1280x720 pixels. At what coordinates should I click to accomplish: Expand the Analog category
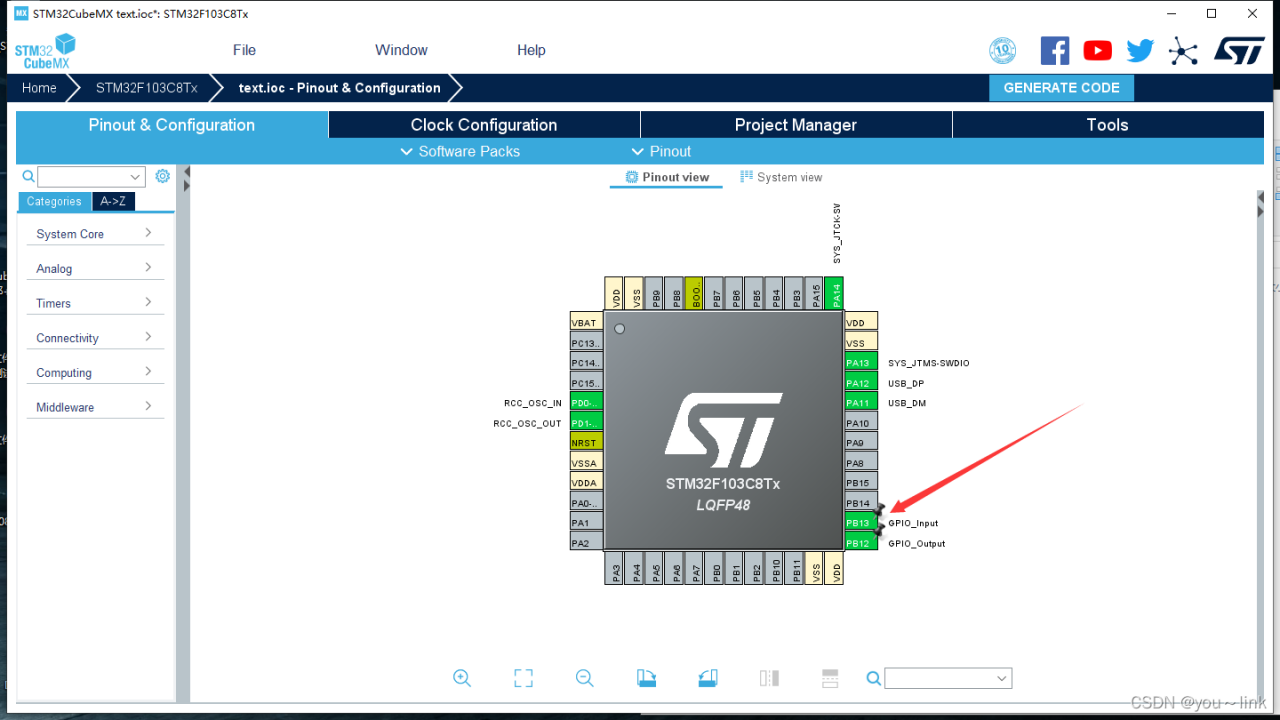tap(95, 268)
